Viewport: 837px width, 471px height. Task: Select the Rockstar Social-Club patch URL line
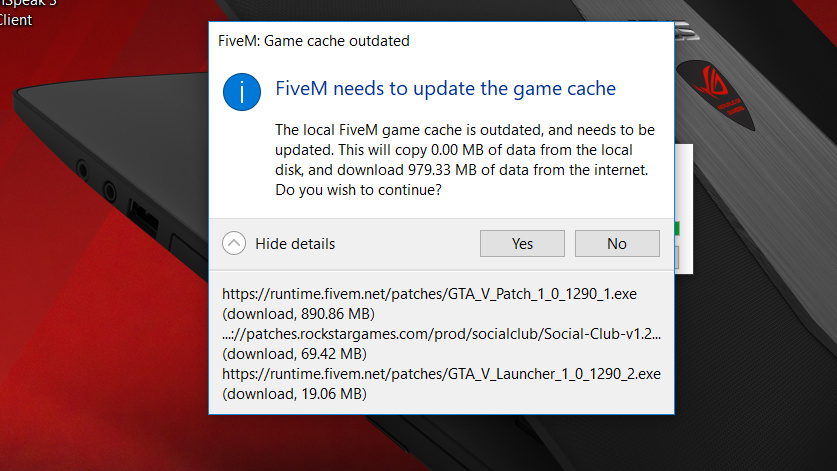click(x=441, y=333)
